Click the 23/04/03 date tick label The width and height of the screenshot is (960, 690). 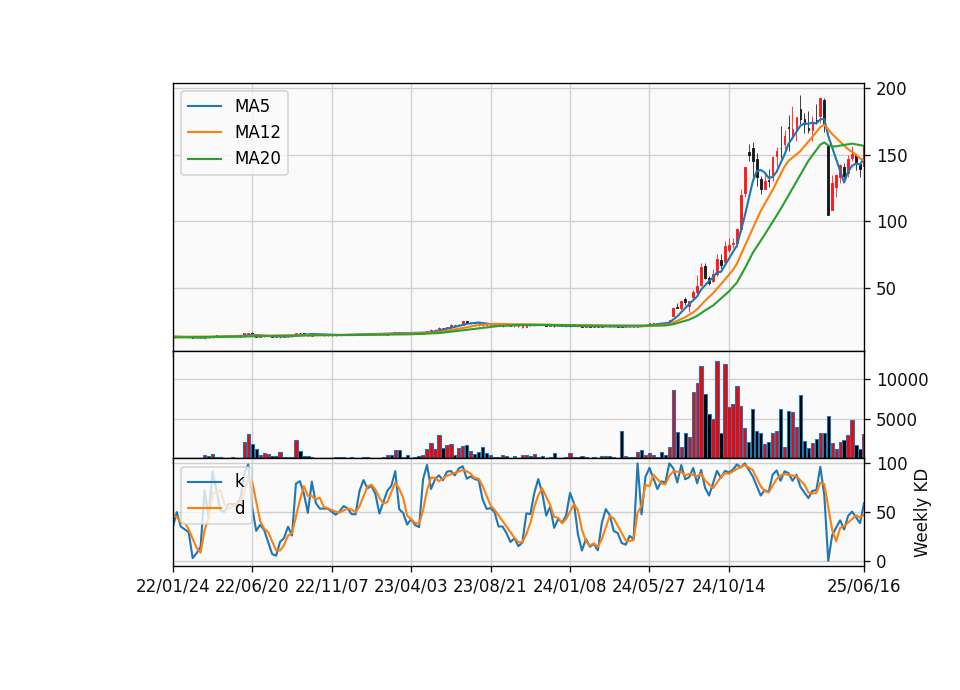411,586
